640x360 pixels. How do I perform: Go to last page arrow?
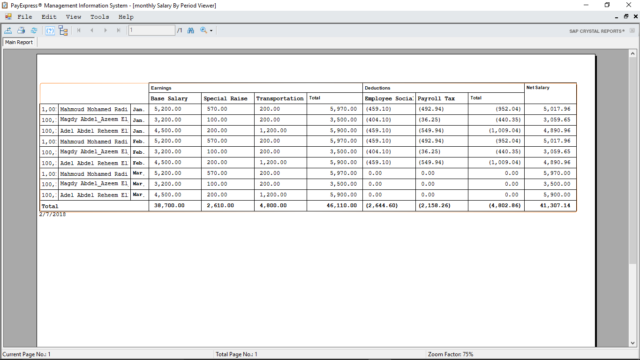coord(118,31)
